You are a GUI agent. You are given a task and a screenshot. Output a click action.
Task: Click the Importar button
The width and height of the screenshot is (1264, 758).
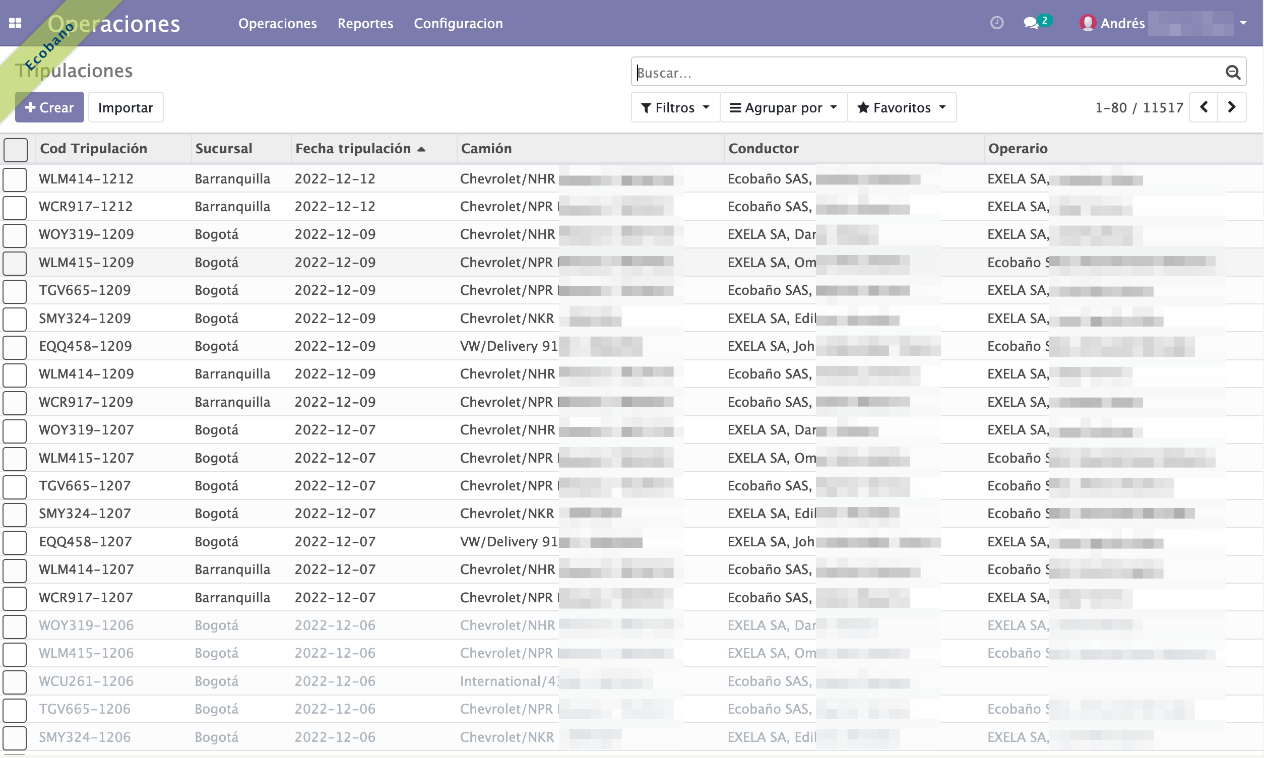[125, 107]
